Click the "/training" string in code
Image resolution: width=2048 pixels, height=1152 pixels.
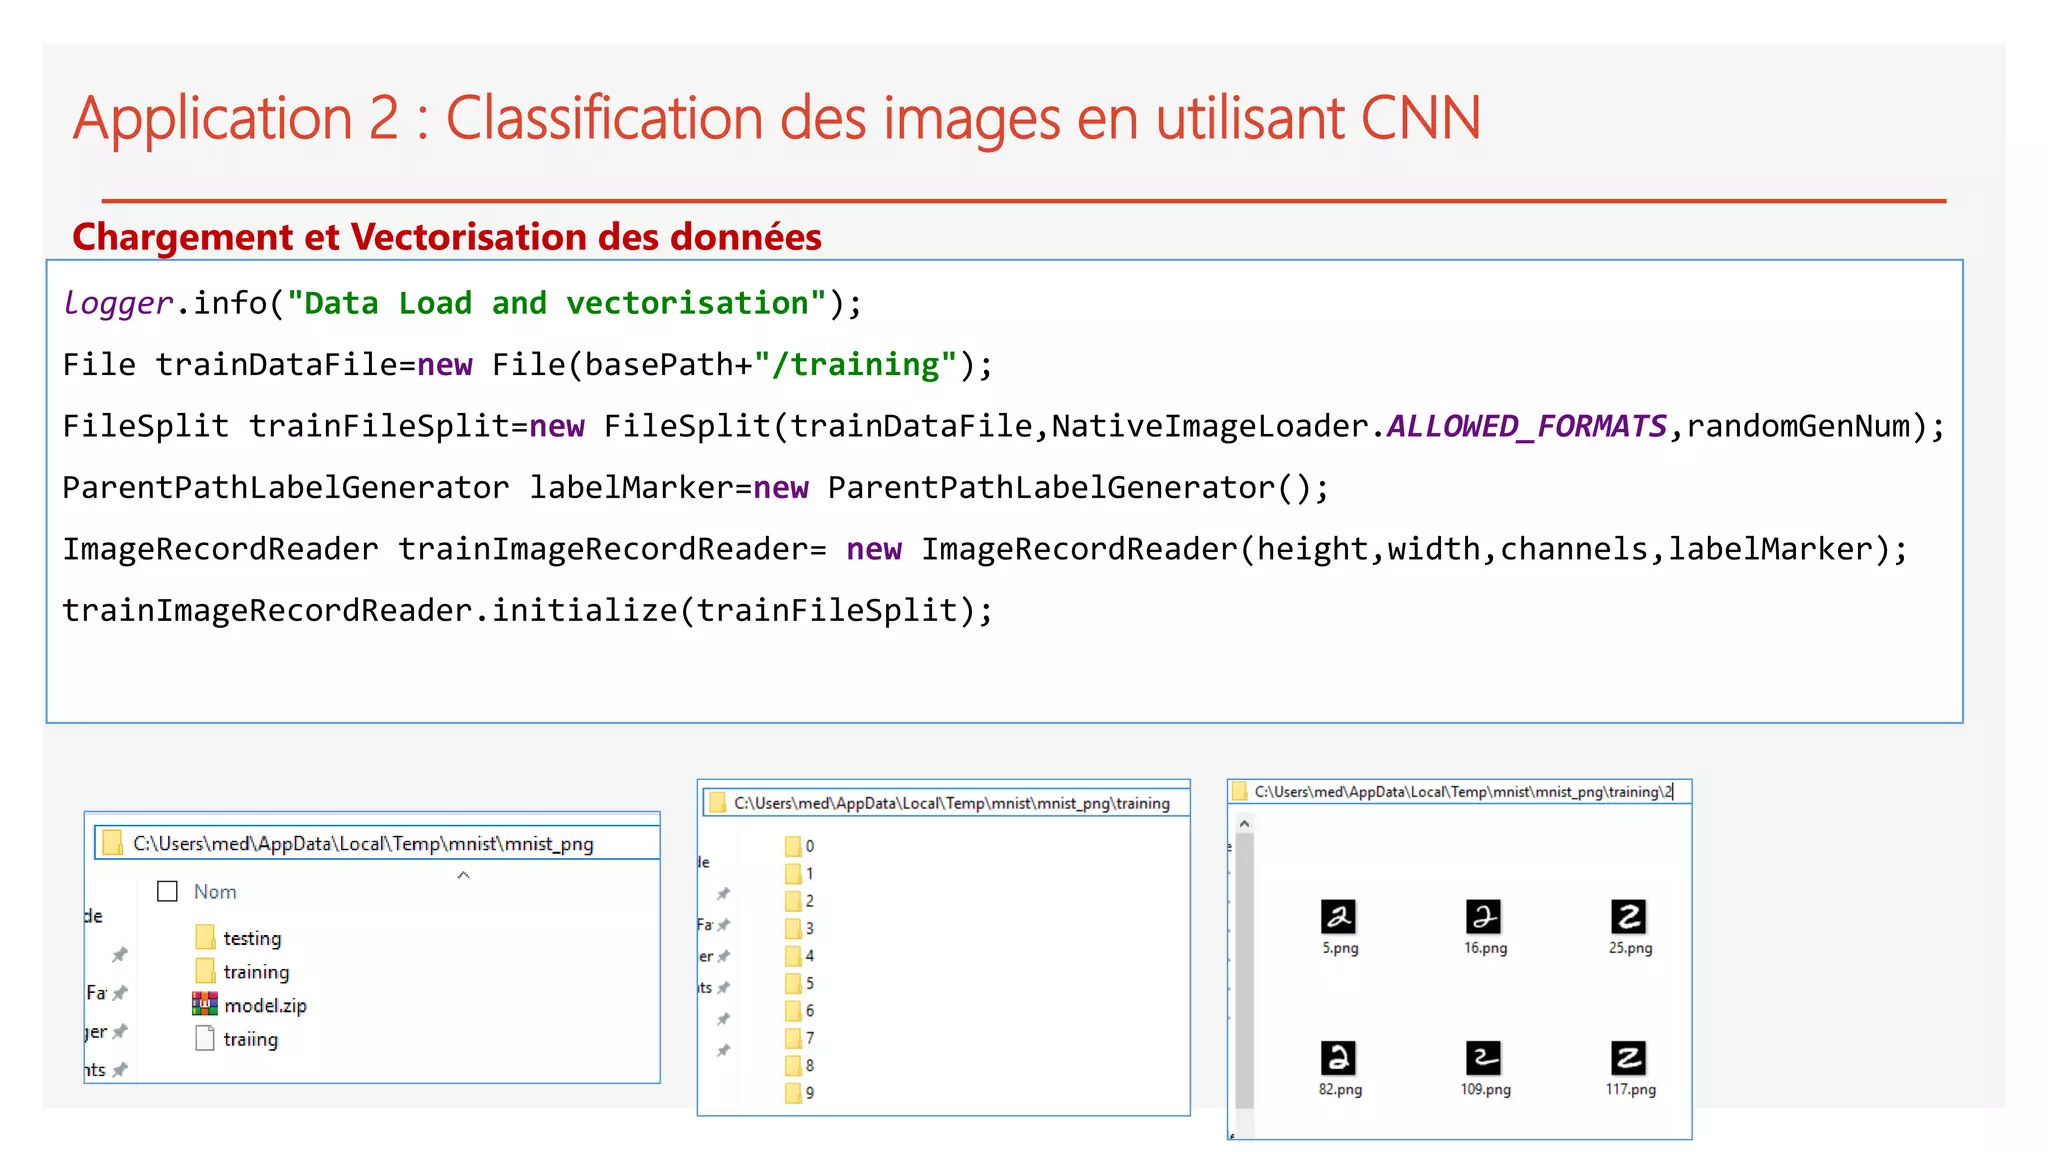click(856, 365)
